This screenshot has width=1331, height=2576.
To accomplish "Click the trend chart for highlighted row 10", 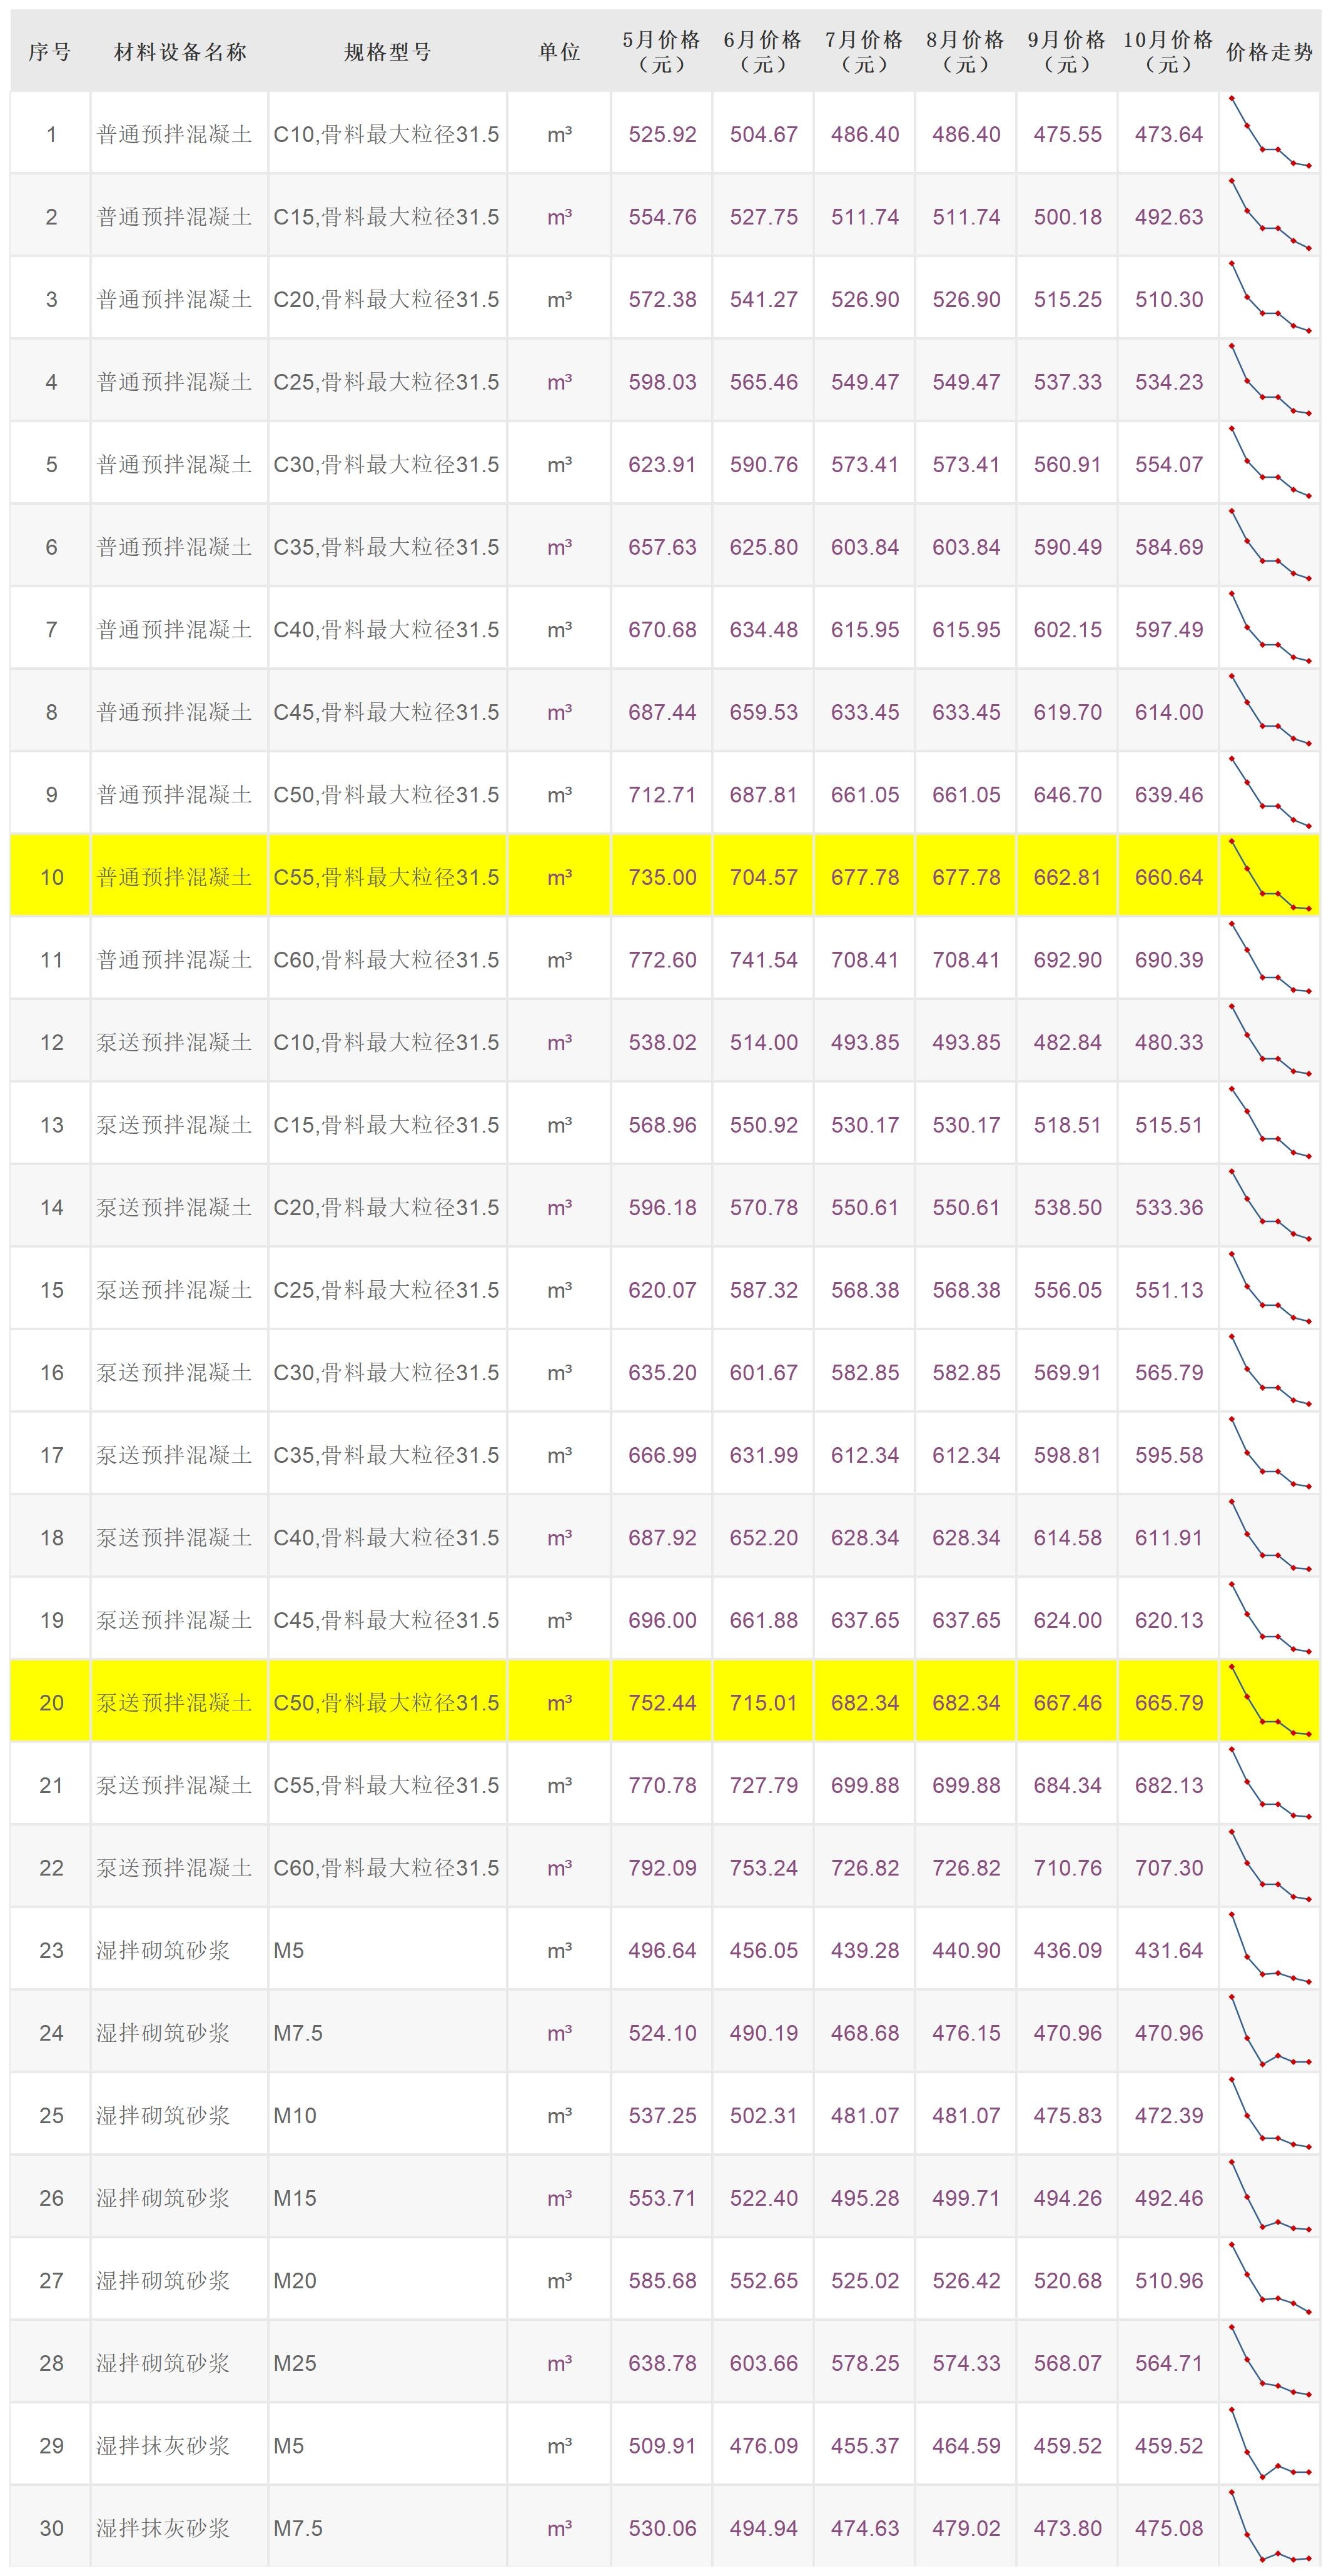I will (1269, 876).
